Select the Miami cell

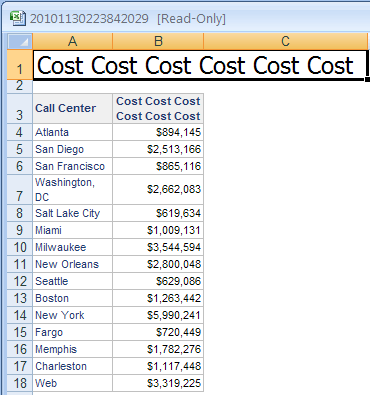point(73,230)
